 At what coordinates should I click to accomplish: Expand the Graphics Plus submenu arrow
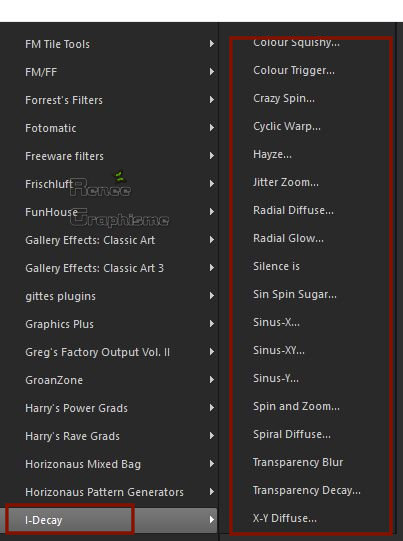pyautogui.click(x=212, y=324)
